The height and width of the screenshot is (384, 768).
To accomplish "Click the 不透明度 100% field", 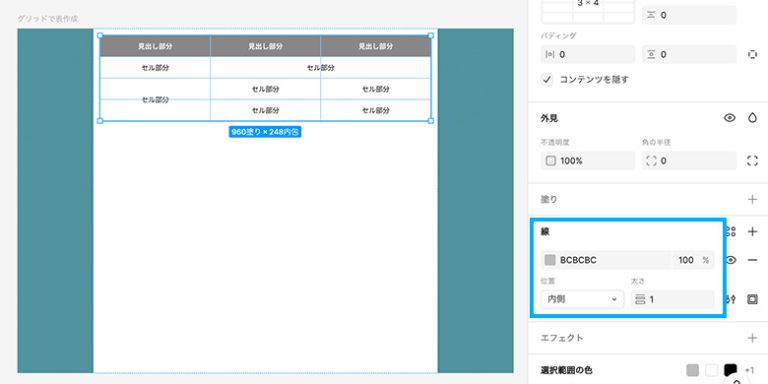I will 588,161.
